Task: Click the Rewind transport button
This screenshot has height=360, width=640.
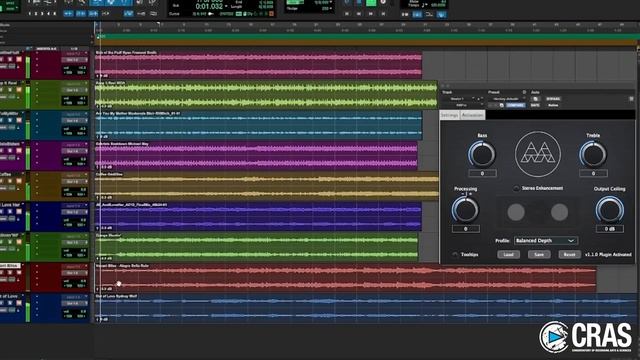Action: (x=359, y=13)
